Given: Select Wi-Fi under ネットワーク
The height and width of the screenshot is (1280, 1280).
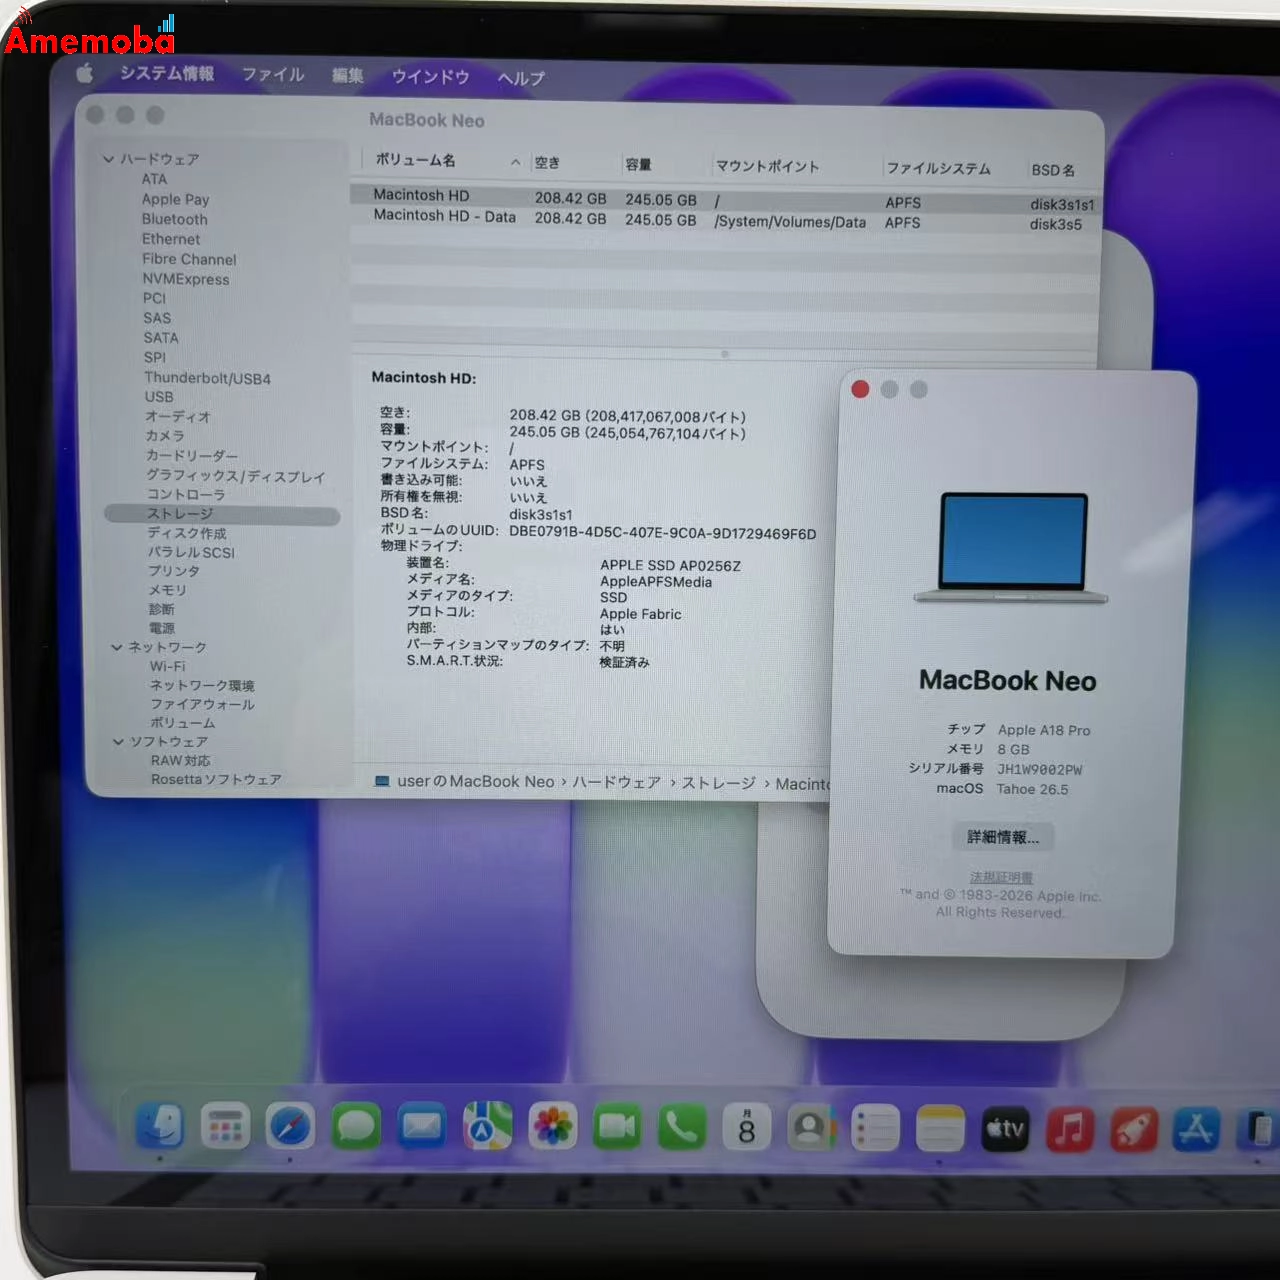Looking at the screenshot, I should (x=168, y=666).
